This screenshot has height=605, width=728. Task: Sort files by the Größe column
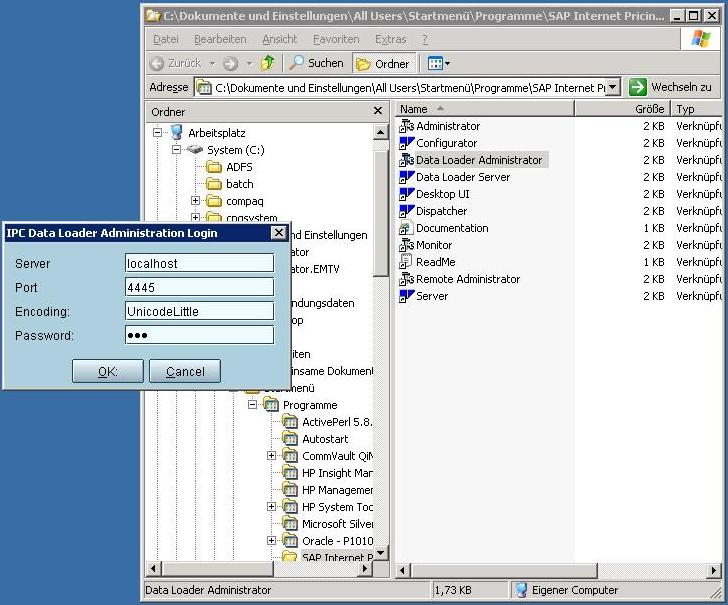coord(623,109)
